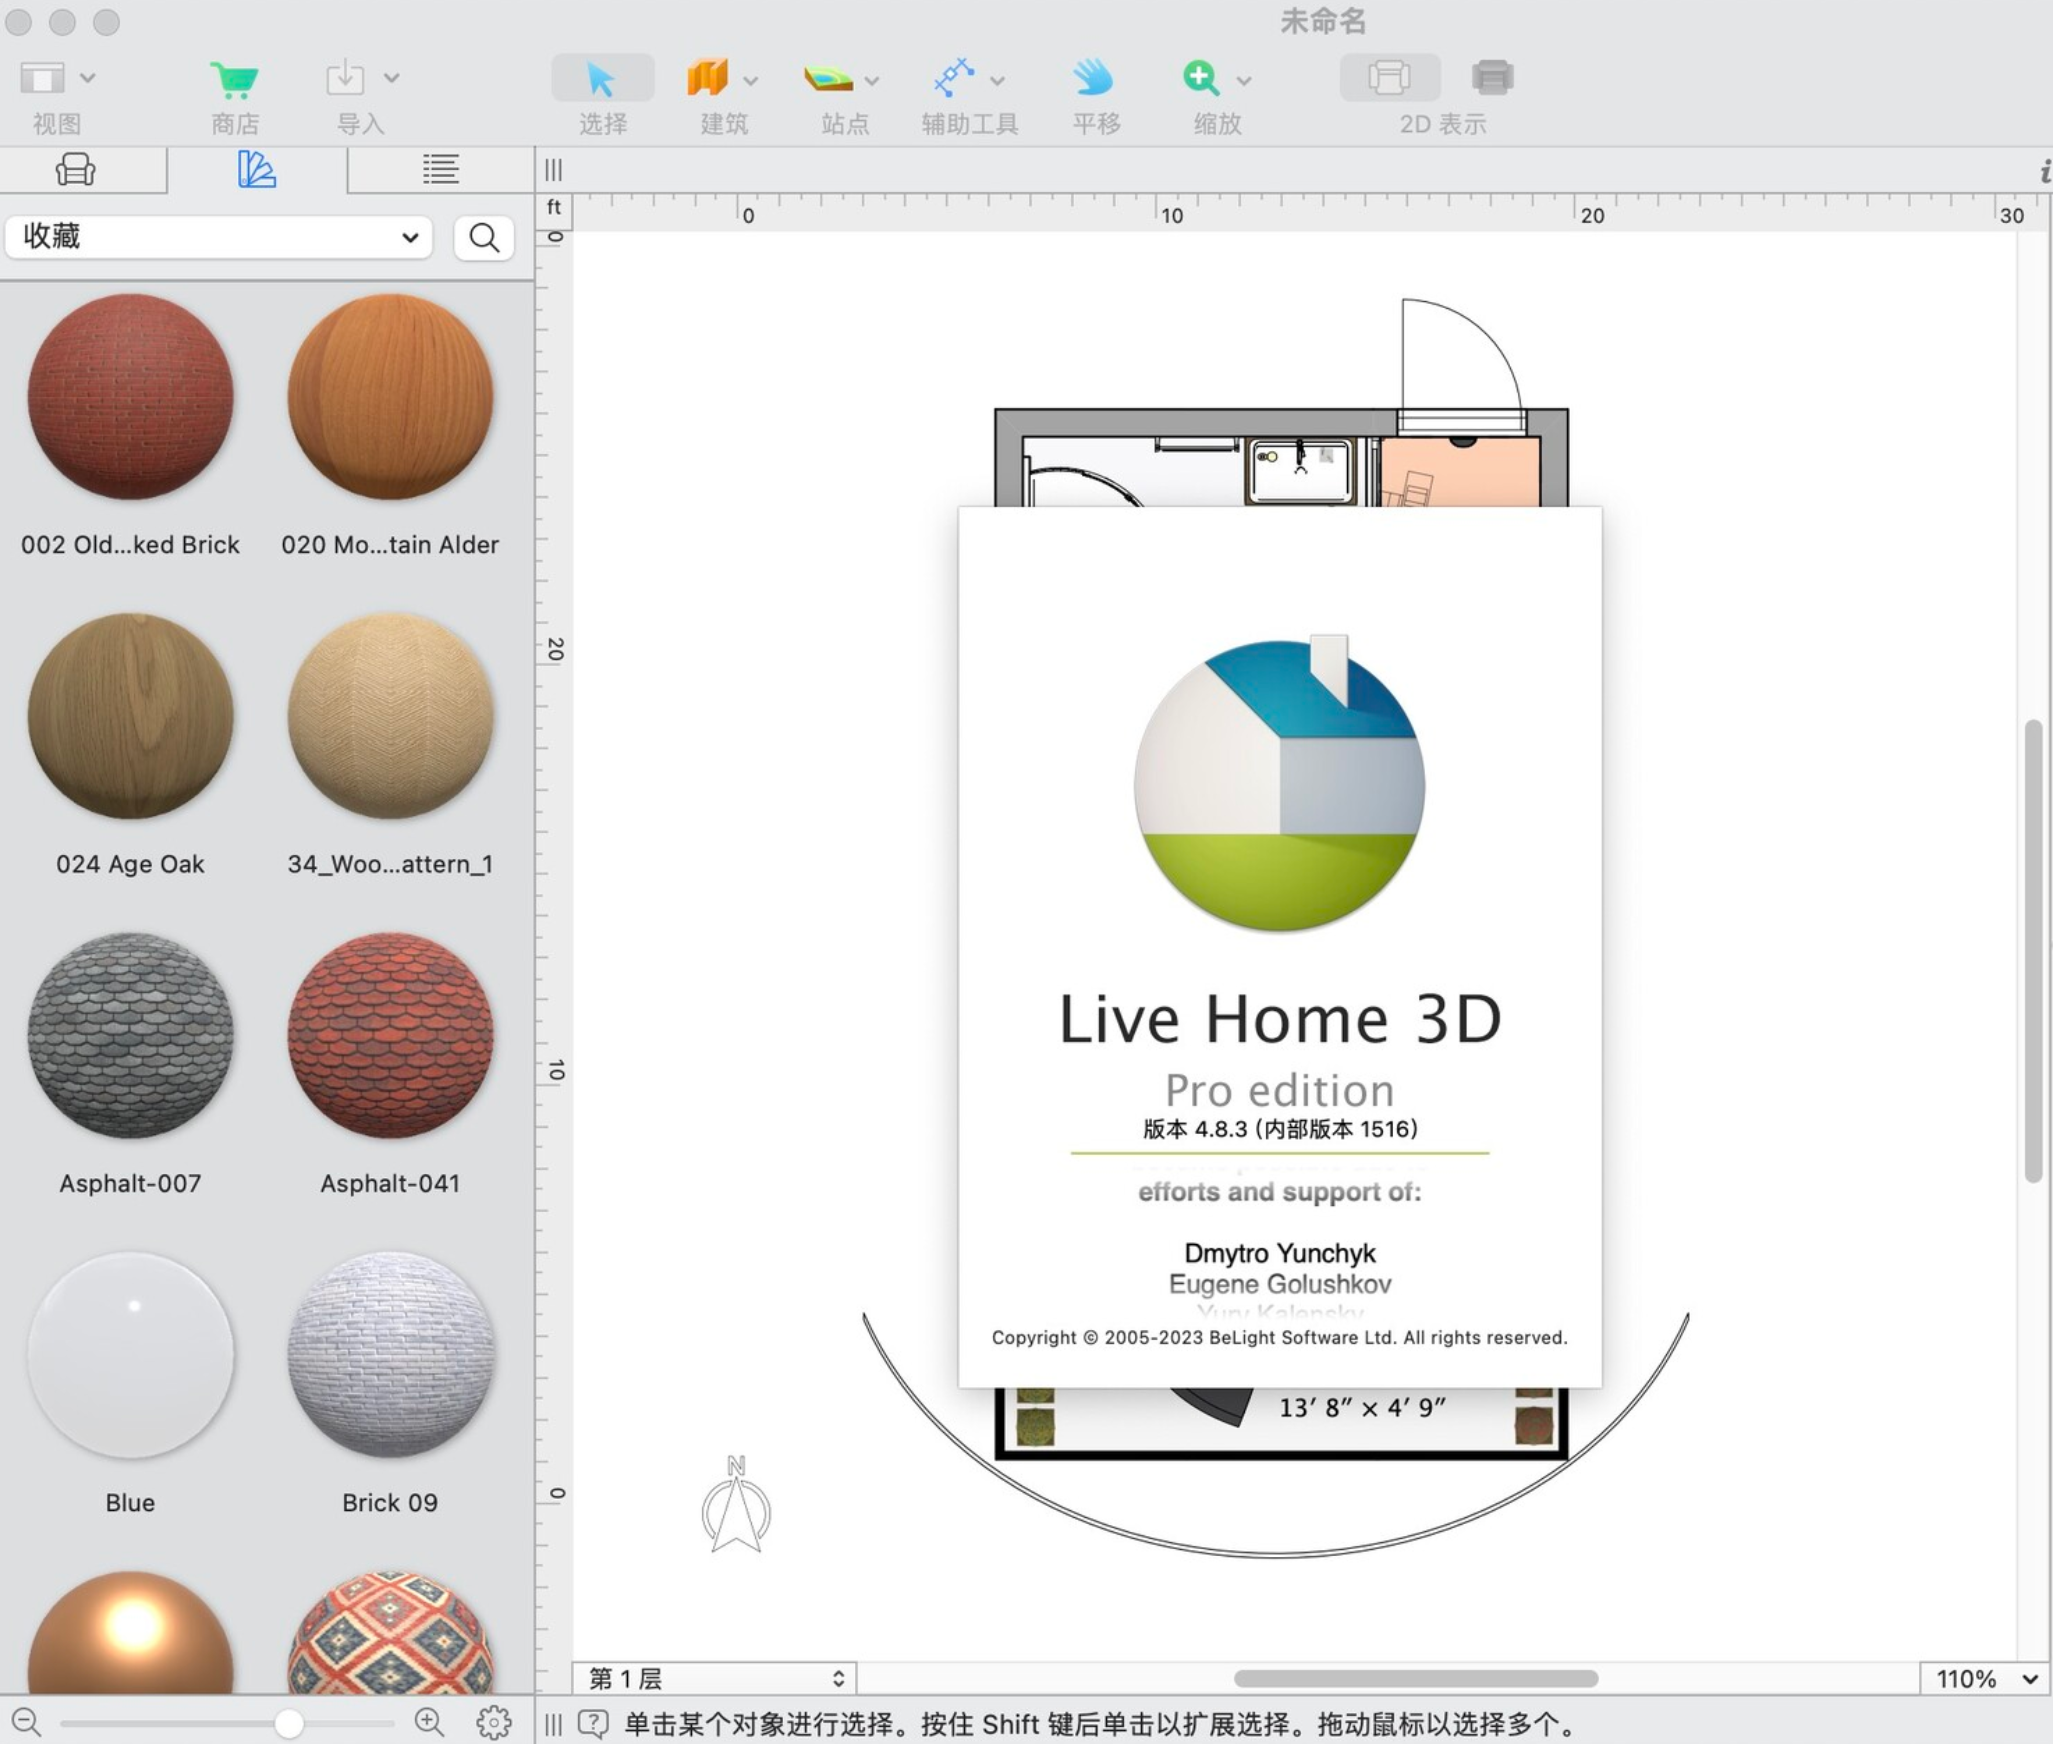Click the Building tools icon

708,78
